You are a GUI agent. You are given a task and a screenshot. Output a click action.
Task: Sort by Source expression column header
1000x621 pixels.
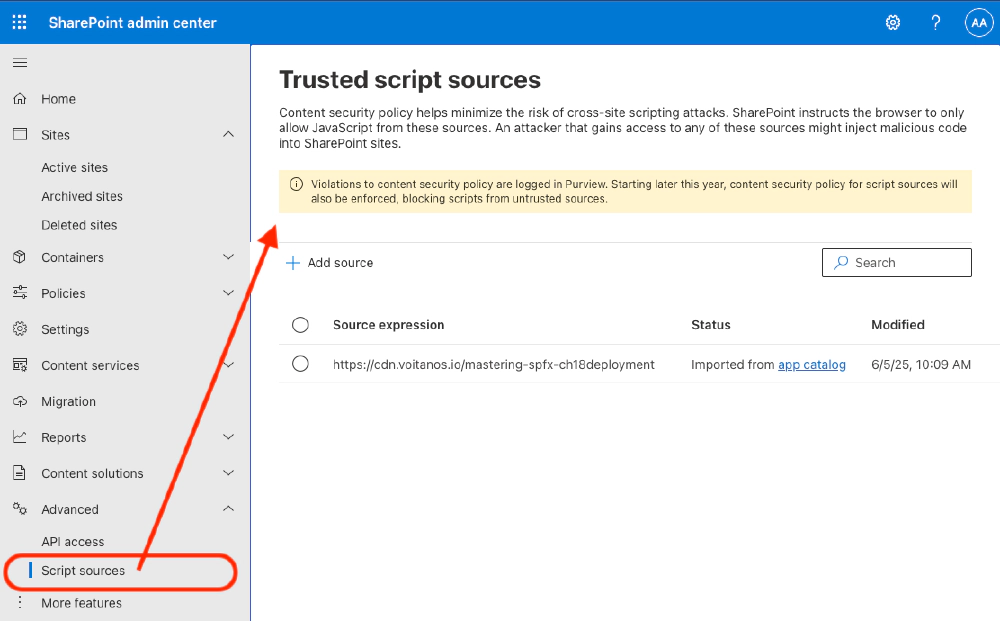click(x=388, y=325)
